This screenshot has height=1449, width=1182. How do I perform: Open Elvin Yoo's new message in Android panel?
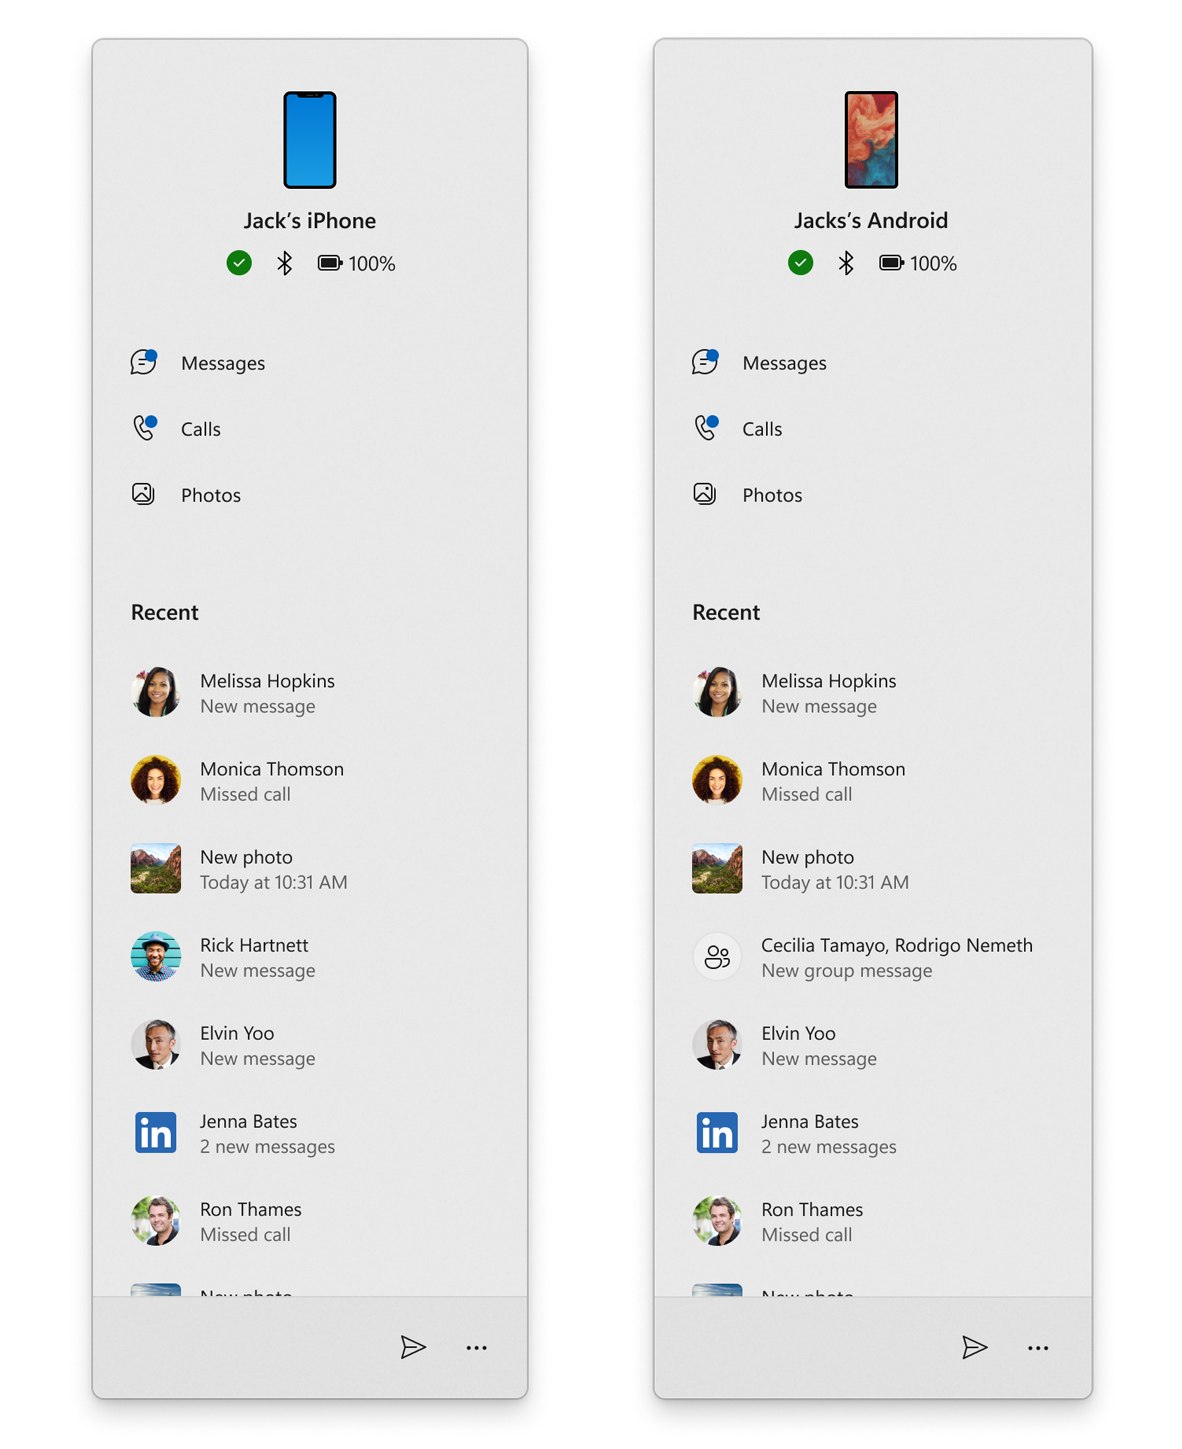point(818,1045)
